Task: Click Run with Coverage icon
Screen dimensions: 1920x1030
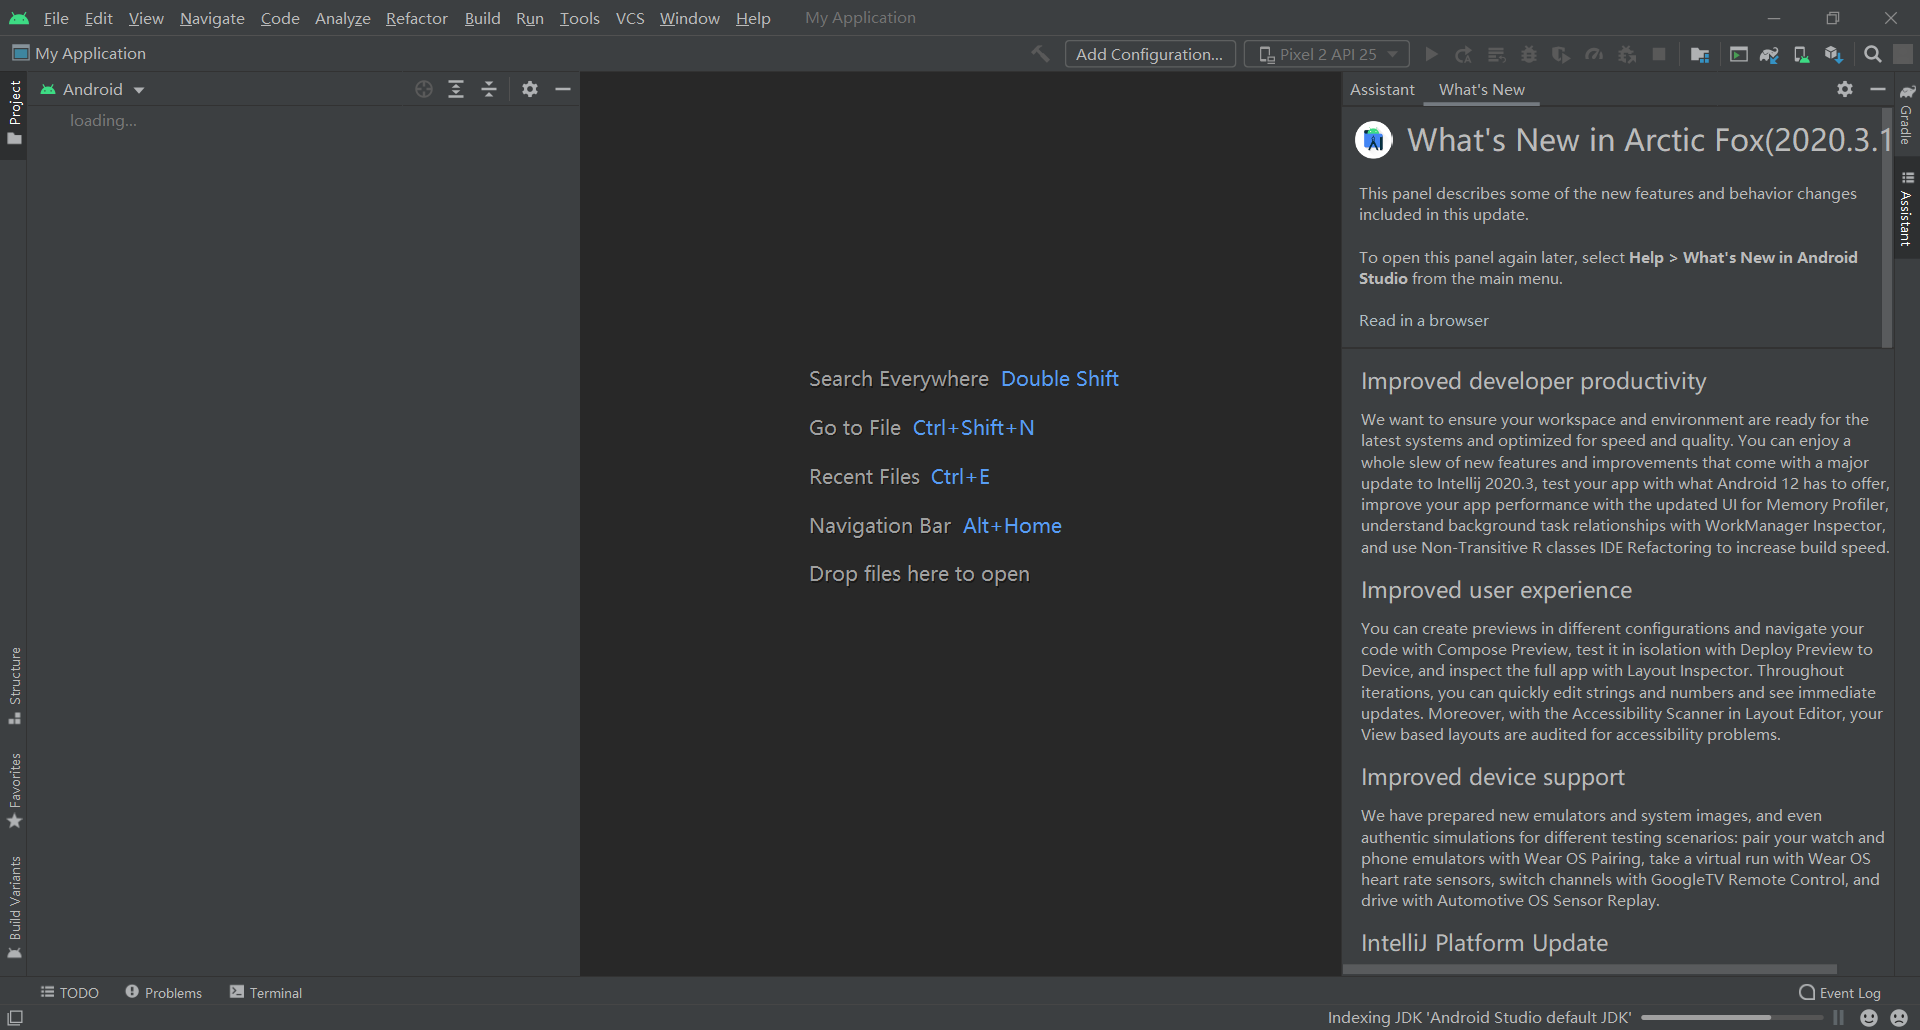Action: point(1561,54)
